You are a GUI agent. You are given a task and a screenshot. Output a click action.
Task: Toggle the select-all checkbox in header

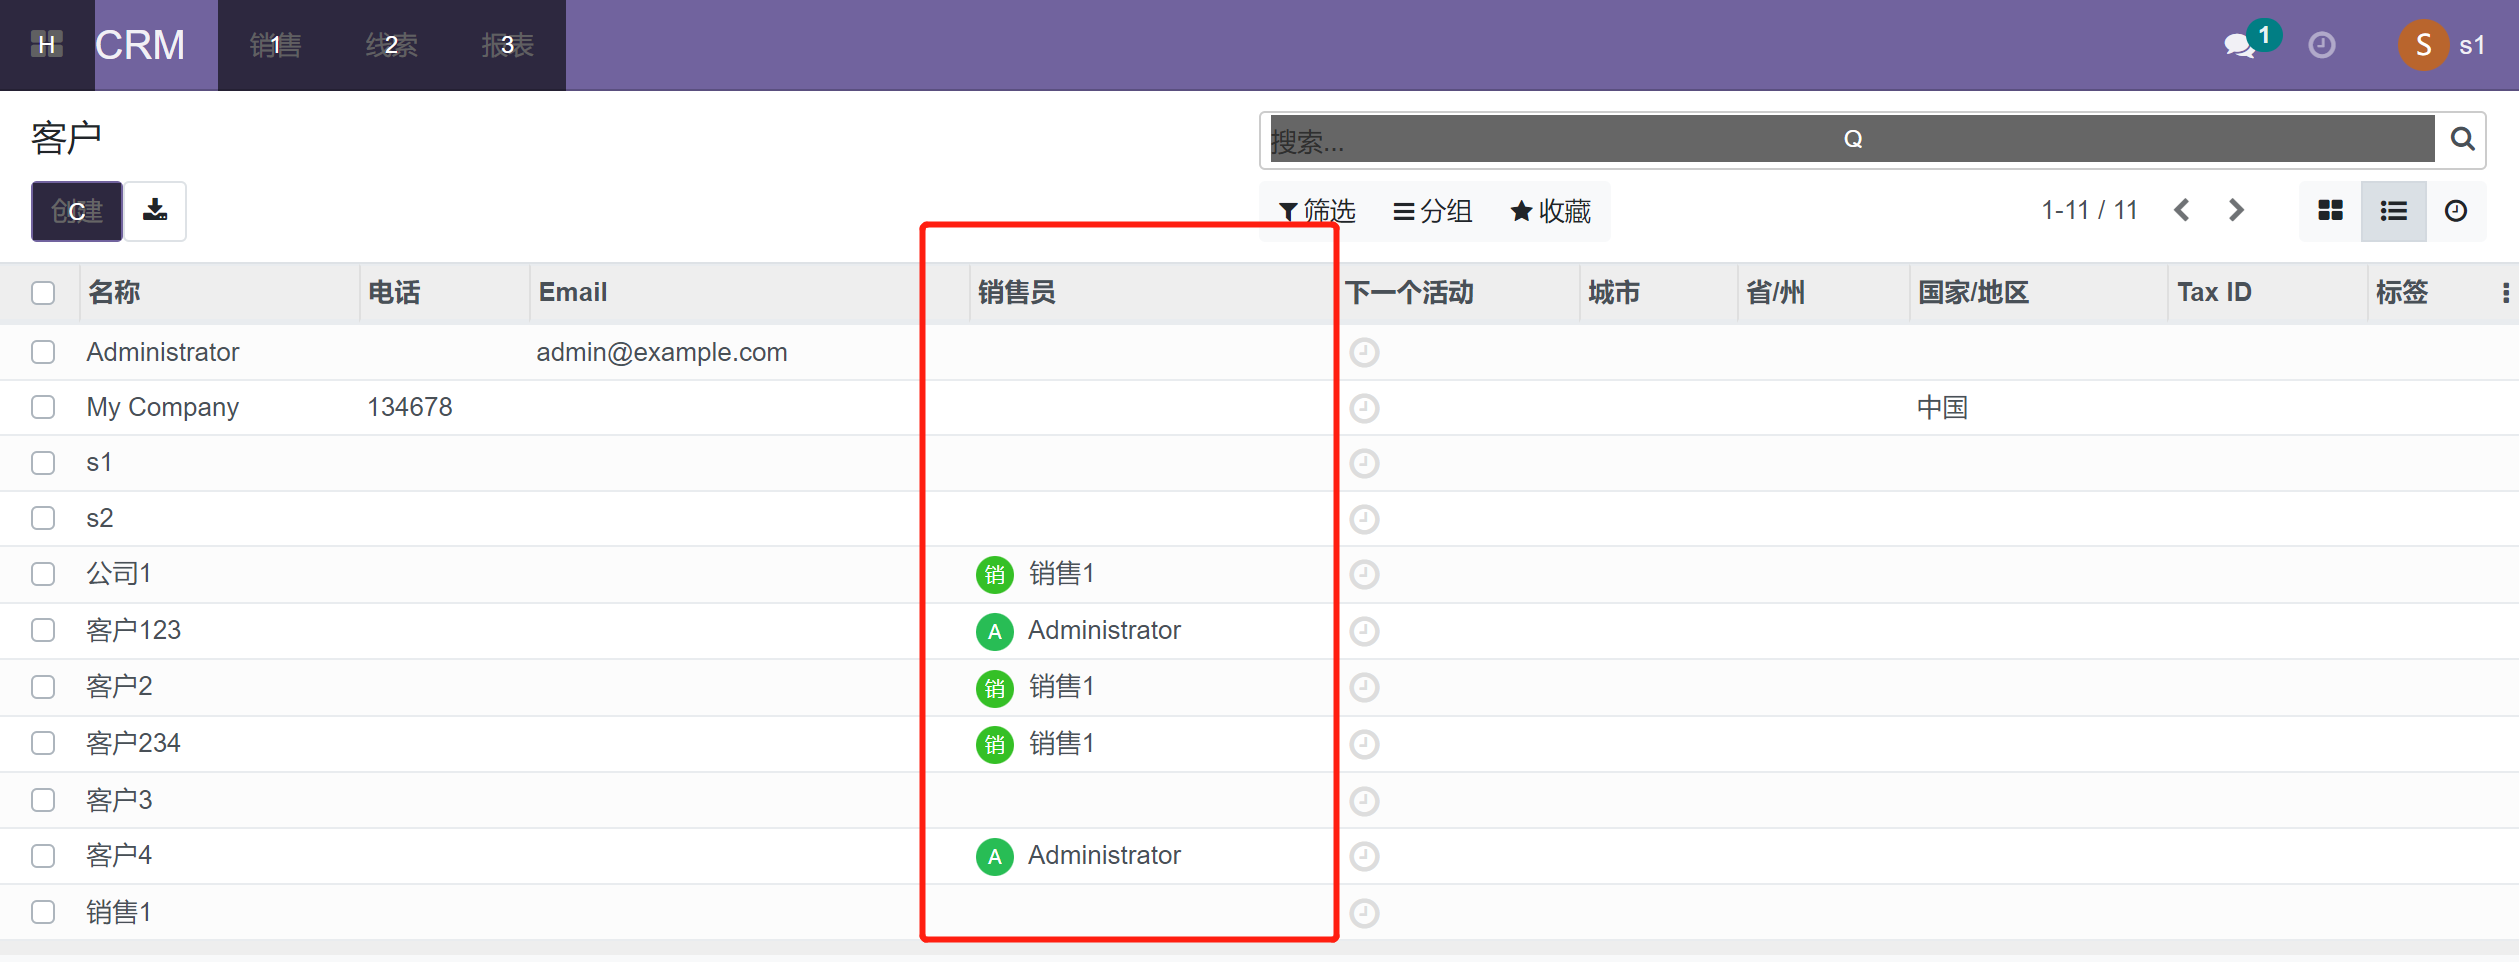43,293
